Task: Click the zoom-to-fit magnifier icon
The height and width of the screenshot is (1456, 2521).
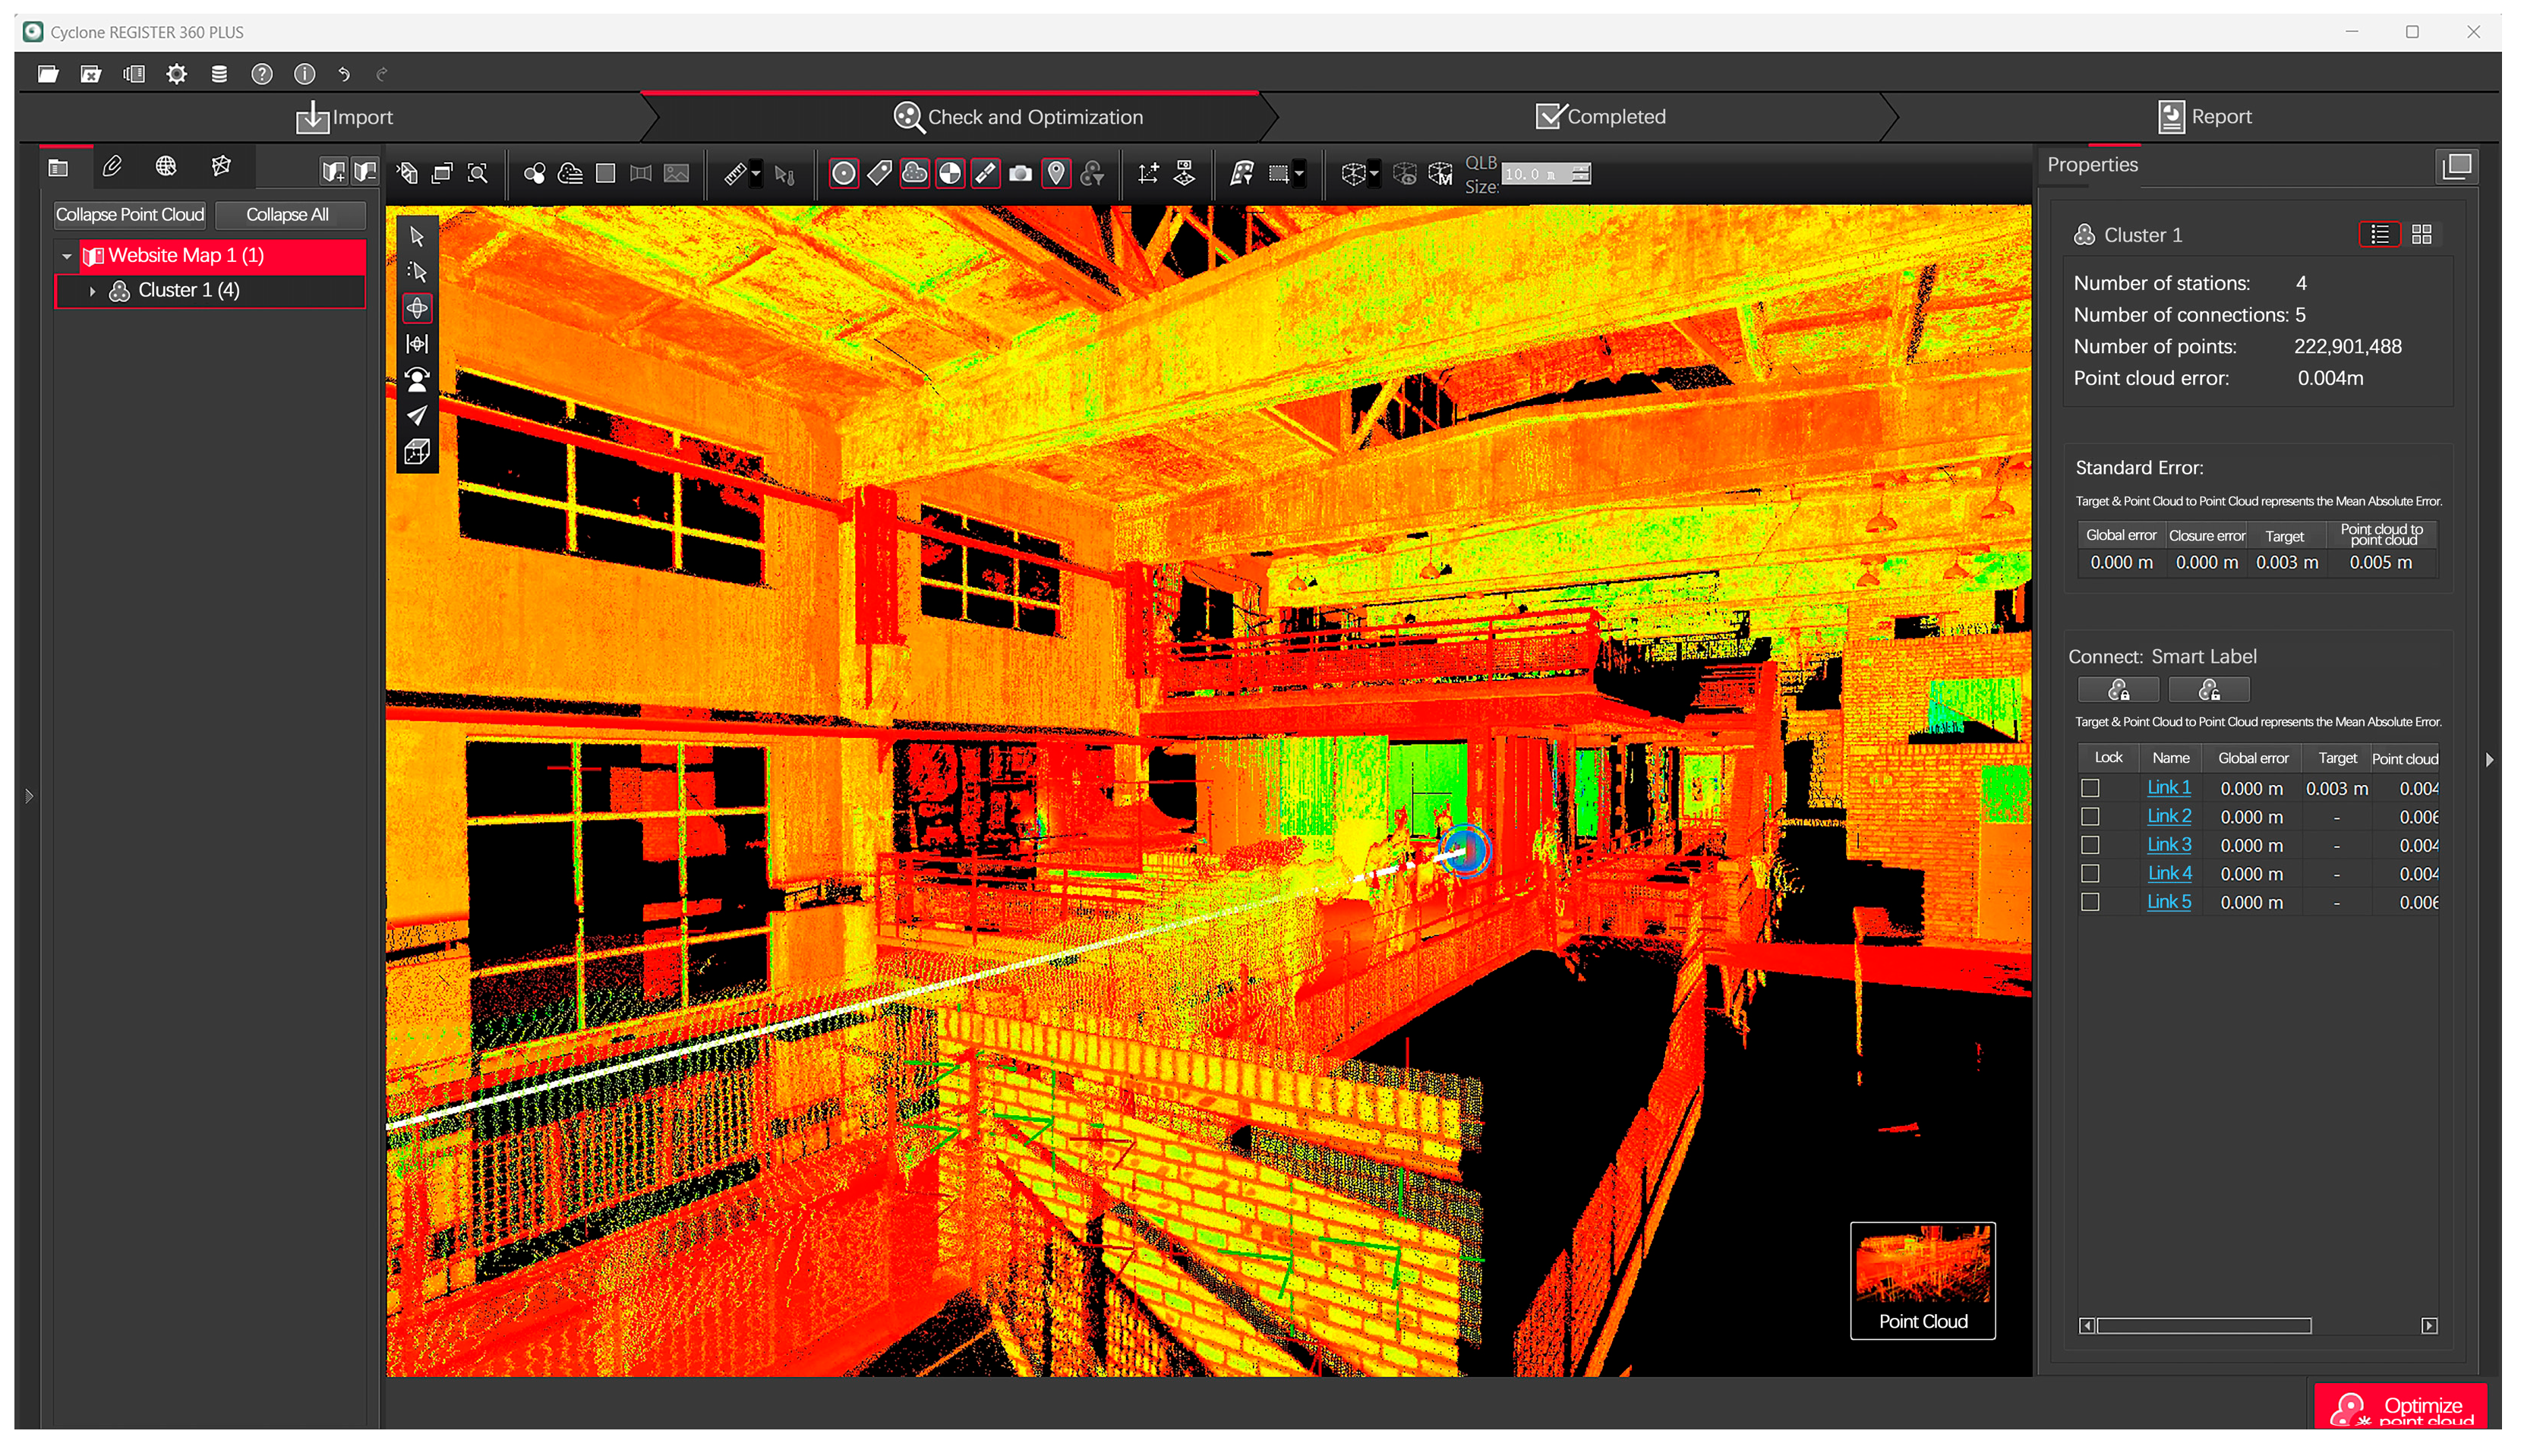Action: point(478,174)
